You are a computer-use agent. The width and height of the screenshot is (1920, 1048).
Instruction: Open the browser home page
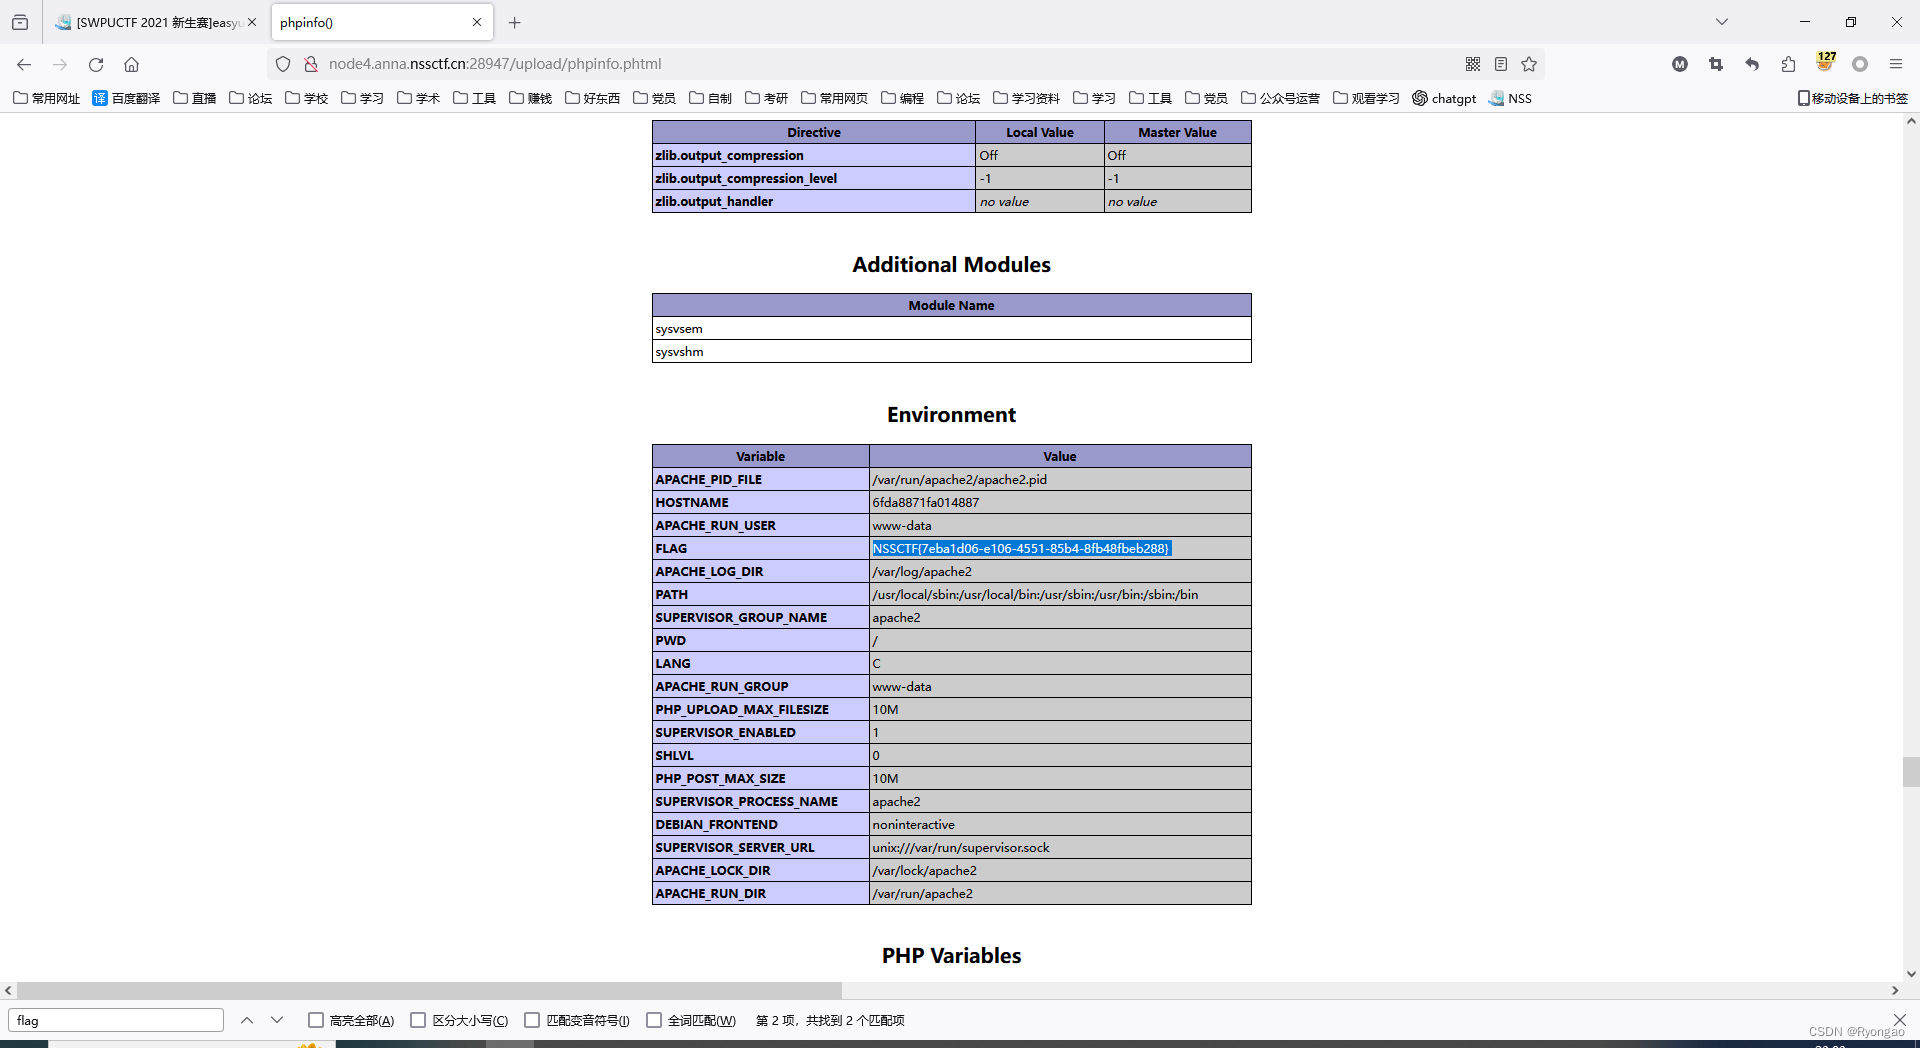pos(131,64)
